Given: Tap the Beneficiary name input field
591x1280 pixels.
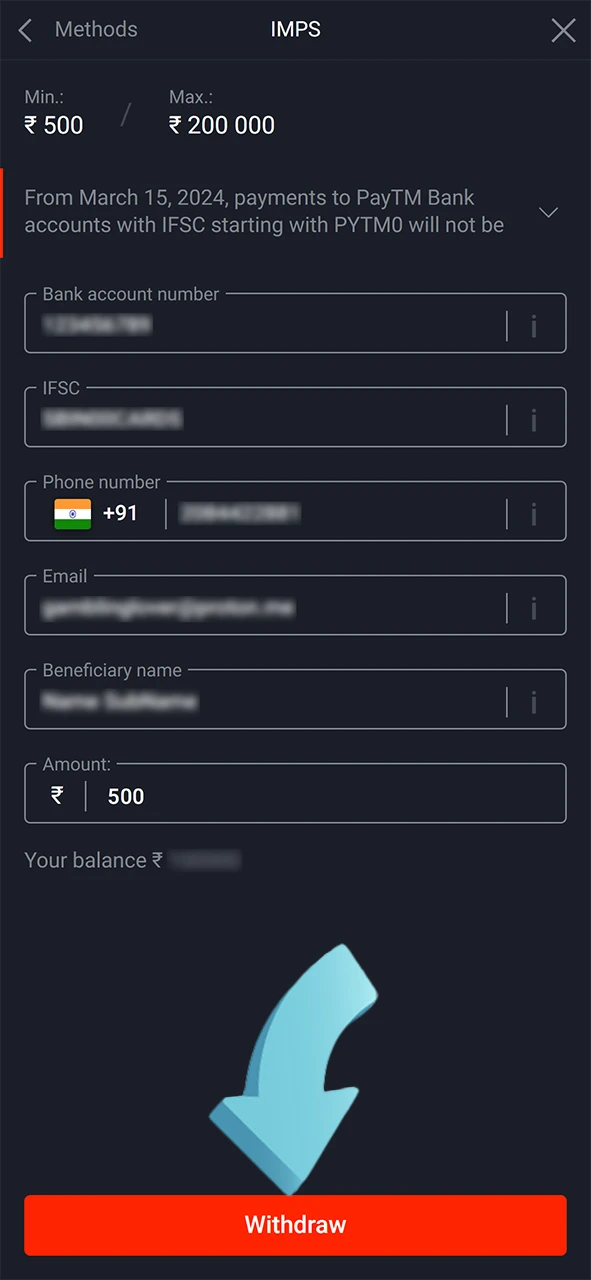Looking at the screenshot, I should pos(250,699).
